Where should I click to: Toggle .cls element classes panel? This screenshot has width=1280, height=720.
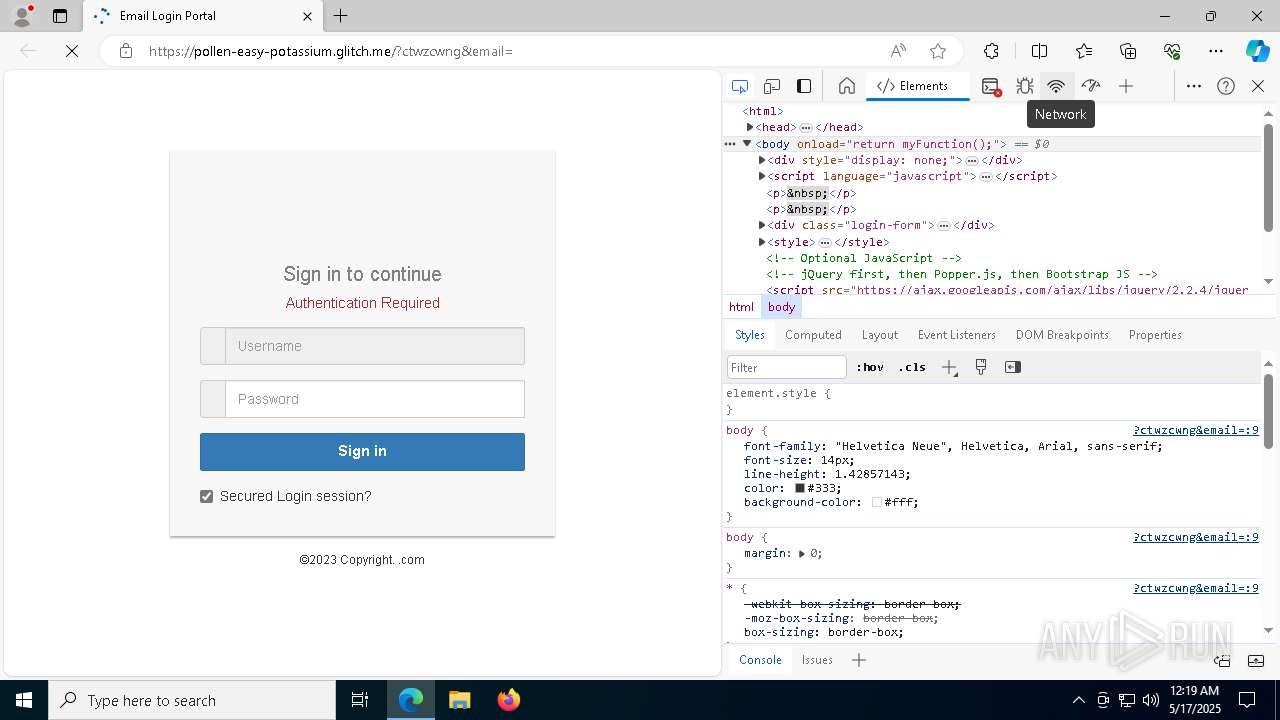[x=912, y=367]
